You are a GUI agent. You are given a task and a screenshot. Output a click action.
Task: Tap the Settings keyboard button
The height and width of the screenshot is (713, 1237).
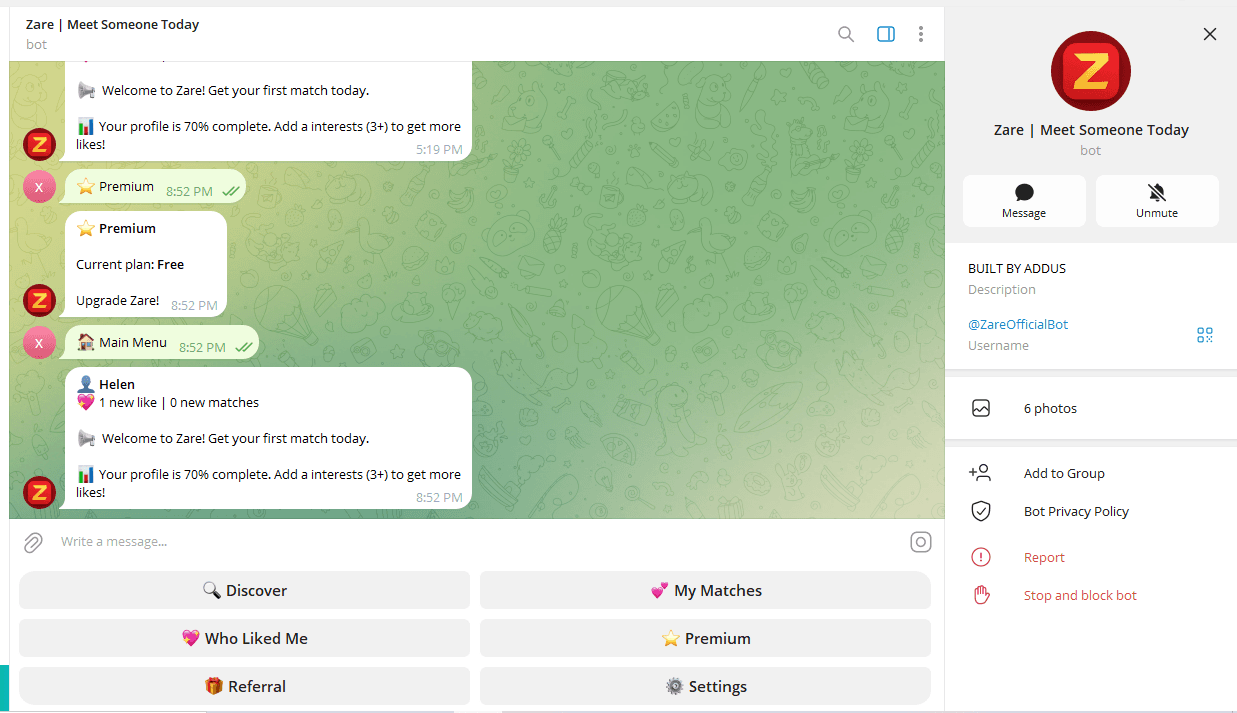click(x=705, y=686)
